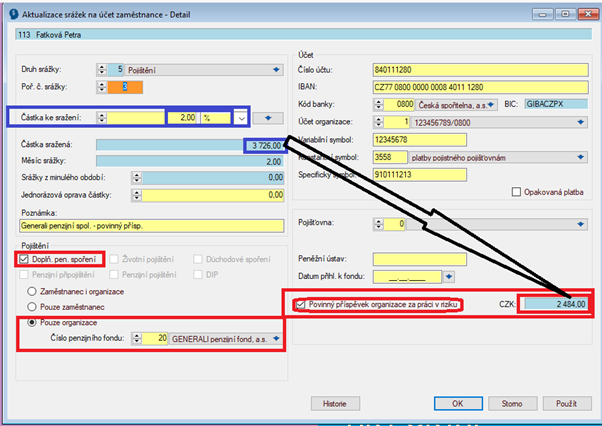Select the Pouze zaměstnanec radio option
This screenshot has width=602, height=426.
pyautogui.click(x=32, y=306)
